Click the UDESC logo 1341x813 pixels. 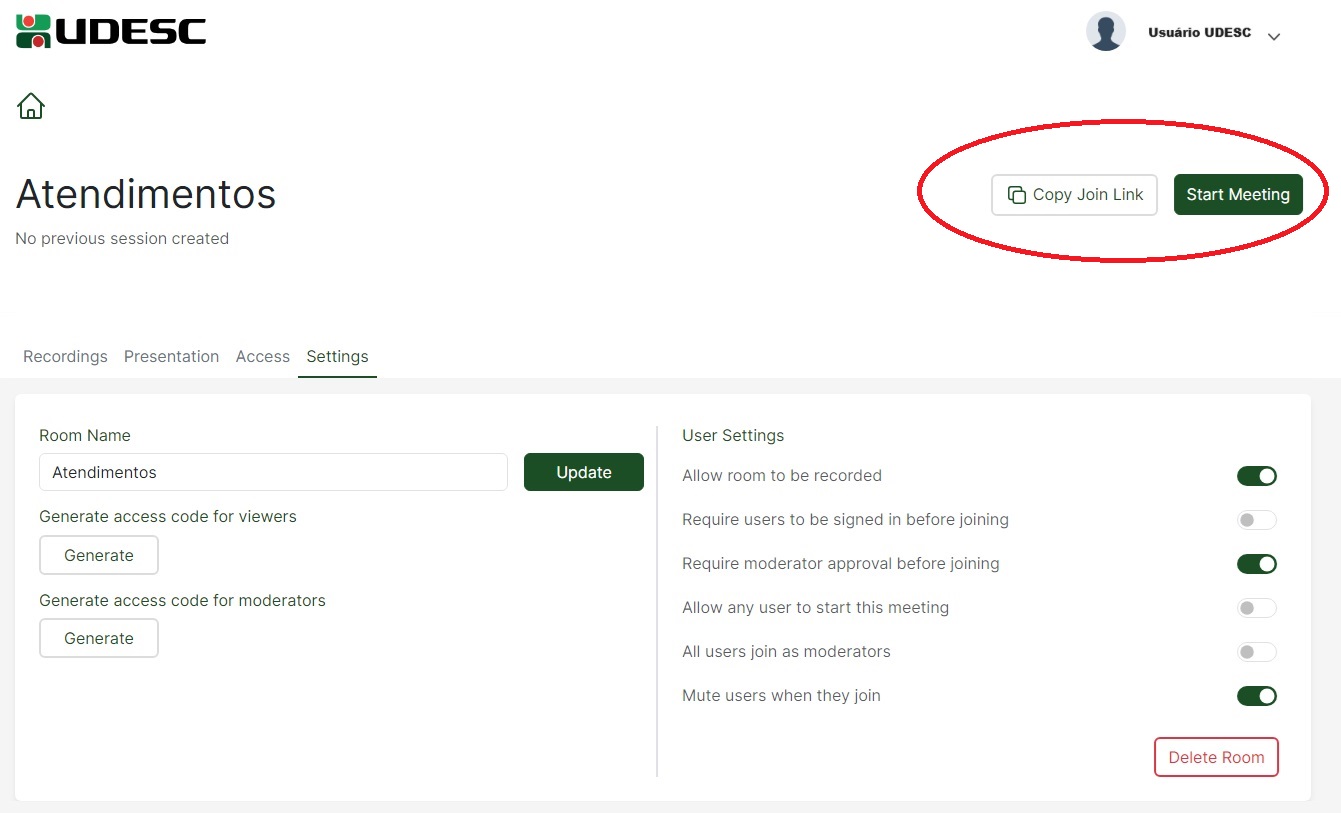(x=111, y=31)
